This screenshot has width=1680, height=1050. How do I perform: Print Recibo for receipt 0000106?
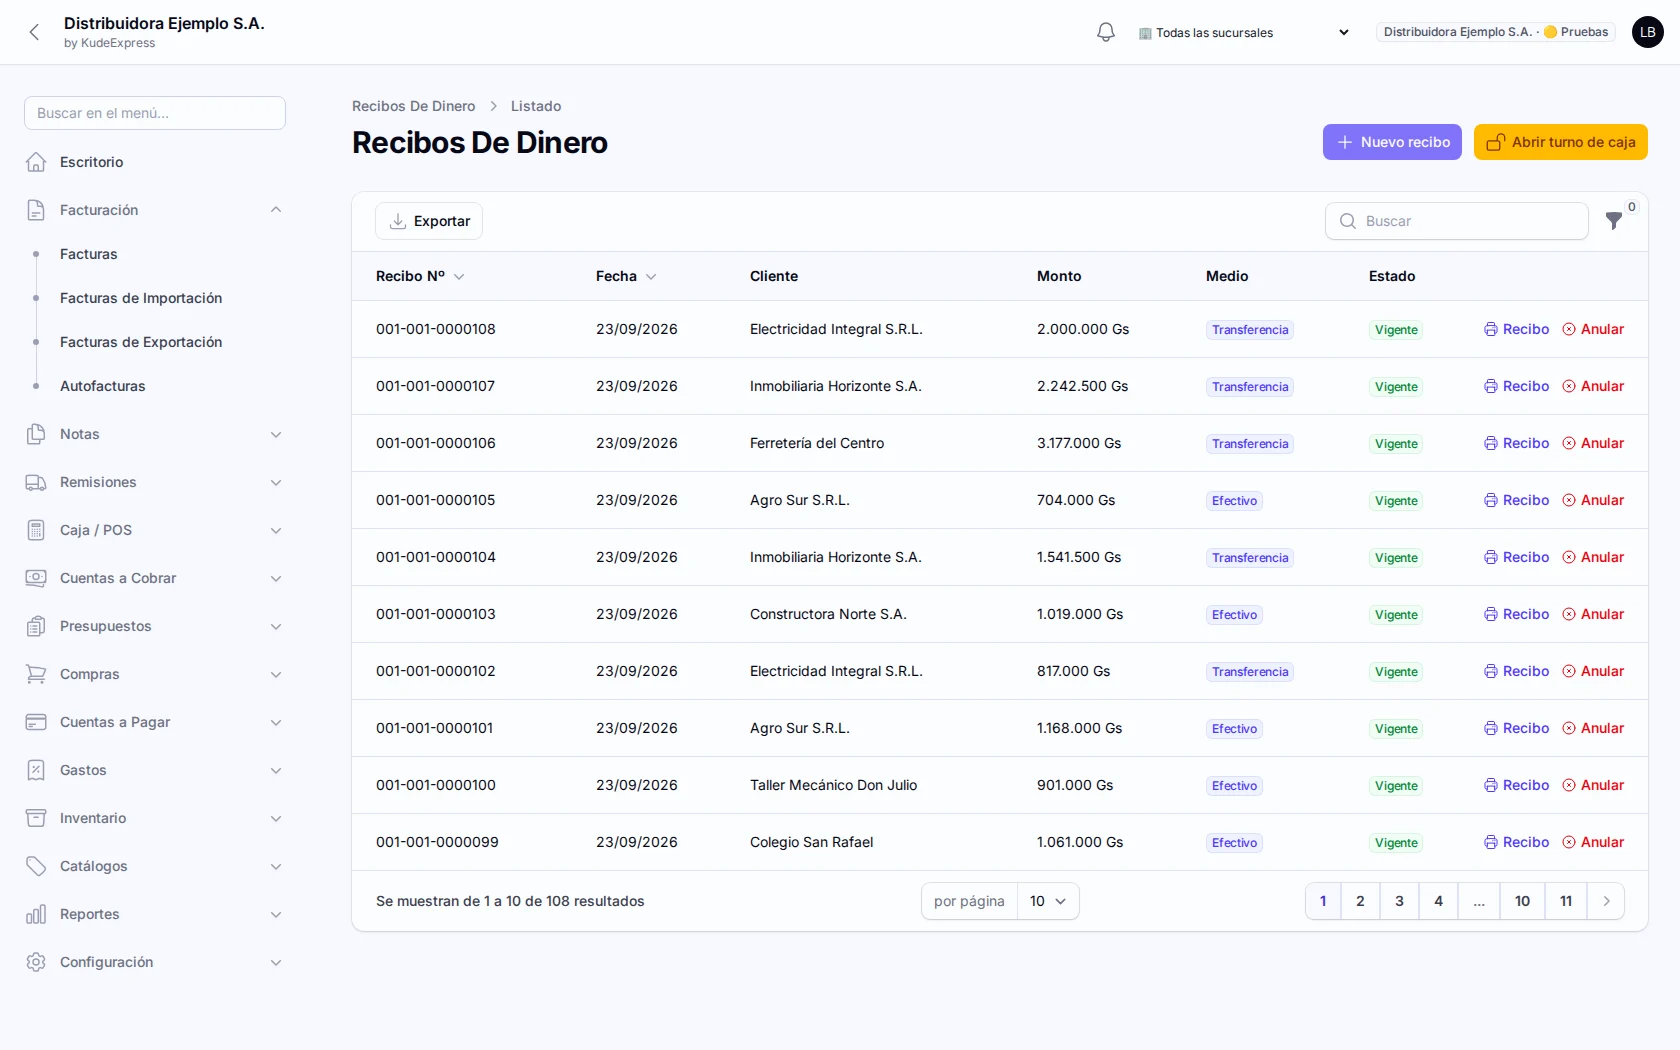tap(1516, 443)
